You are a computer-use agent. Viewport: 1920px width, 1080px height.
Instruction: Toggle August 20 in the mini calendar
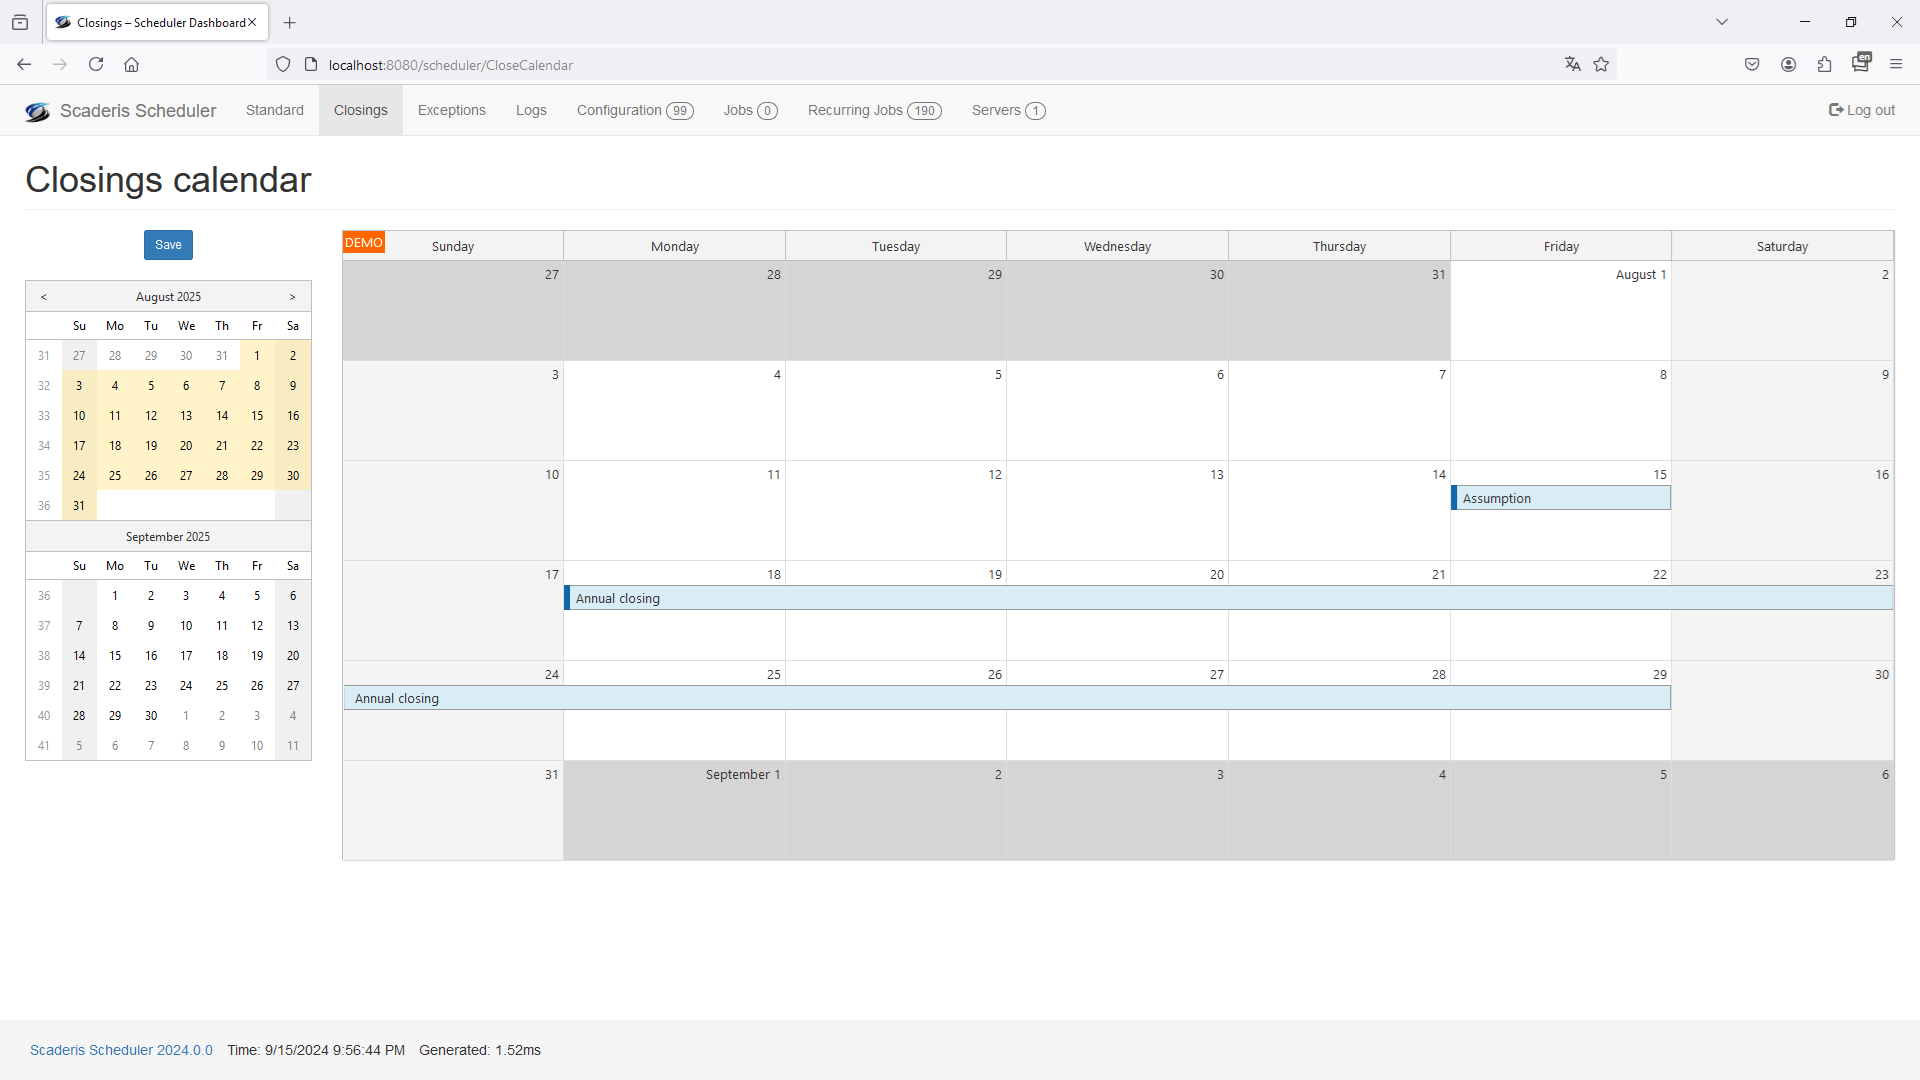click(186, 446)
